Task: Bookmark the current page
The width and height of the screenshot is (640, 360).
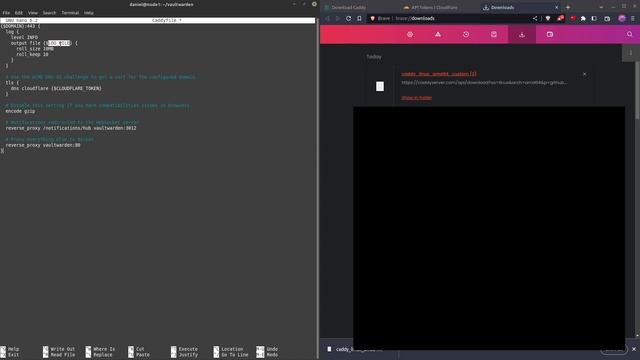Action: [359, 18]
